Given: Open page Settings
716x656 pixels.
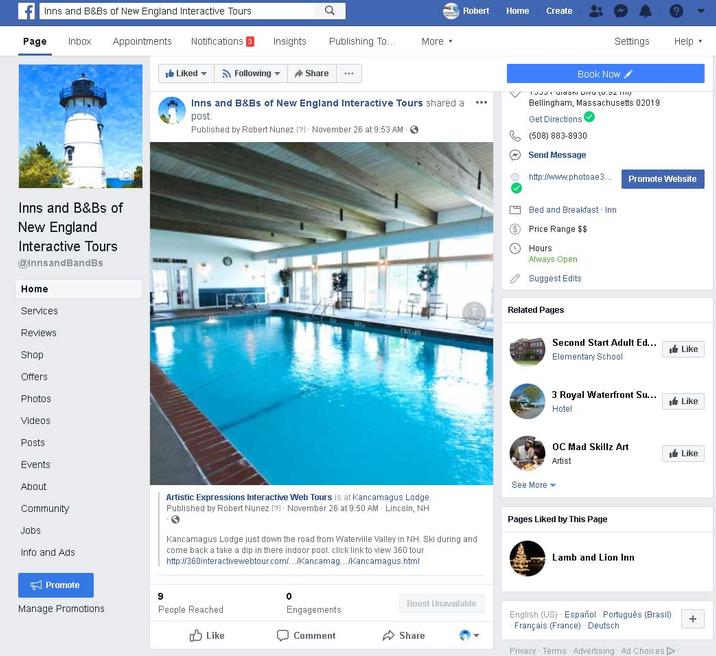Looking at the screenshot, I should [632, 42].
